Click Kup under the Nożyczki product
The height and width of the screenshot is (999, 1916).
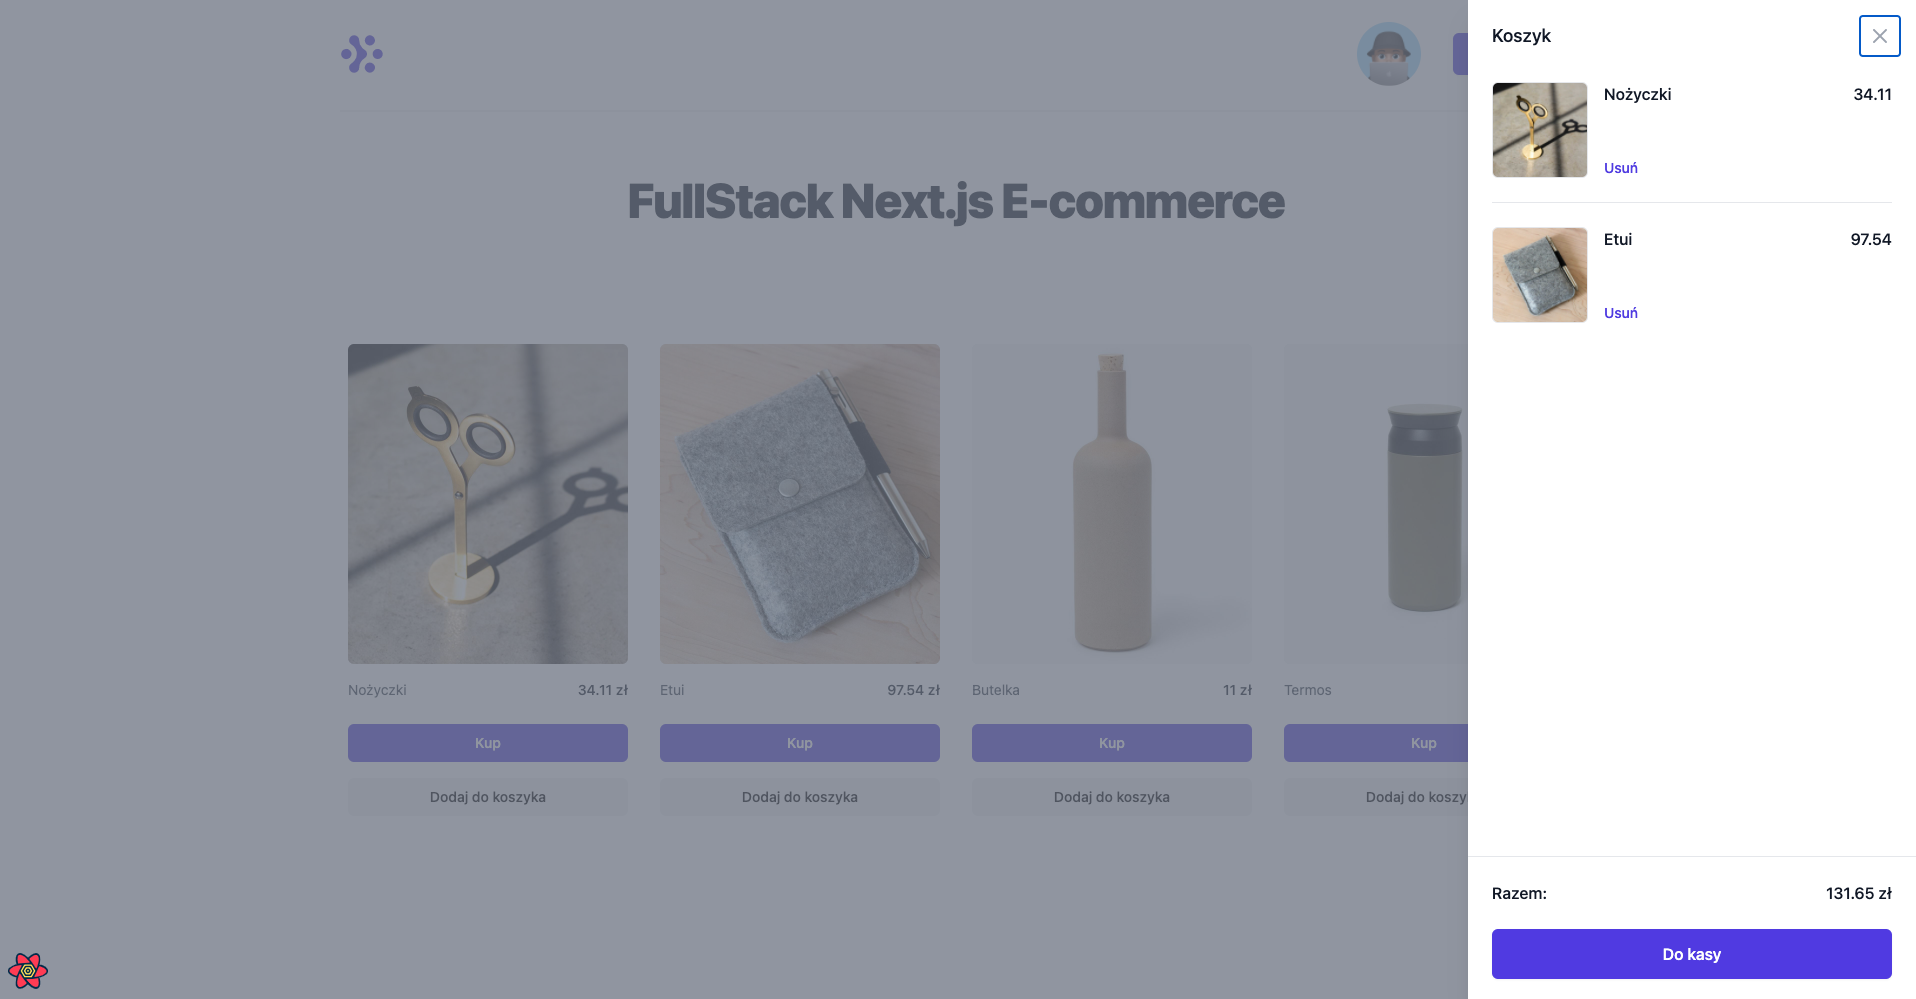pos(488,743)
